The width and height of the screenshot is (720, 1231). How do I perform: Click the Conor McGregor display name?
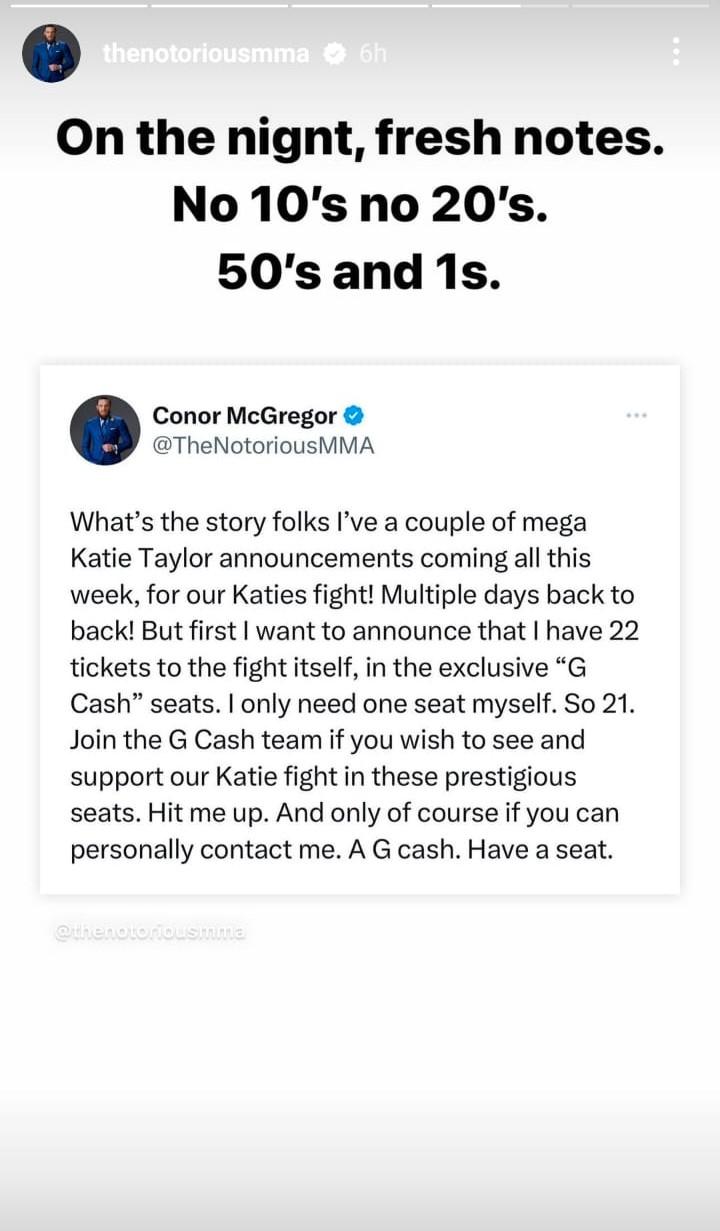pos(244,416)
